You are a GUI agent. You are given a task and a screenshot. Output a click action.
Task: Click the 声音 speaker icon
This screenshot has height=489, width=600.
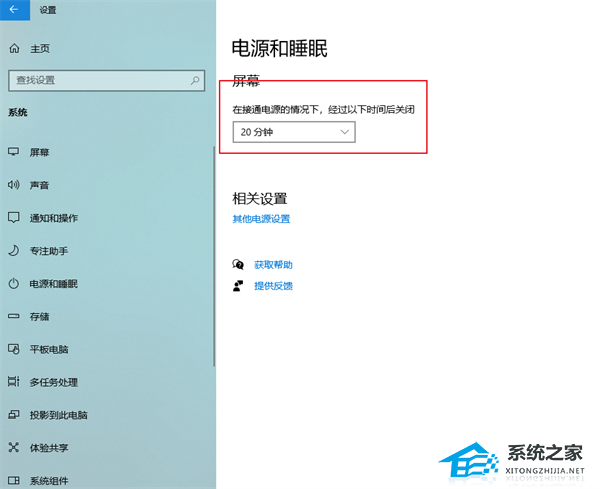(x=13, y=185)
